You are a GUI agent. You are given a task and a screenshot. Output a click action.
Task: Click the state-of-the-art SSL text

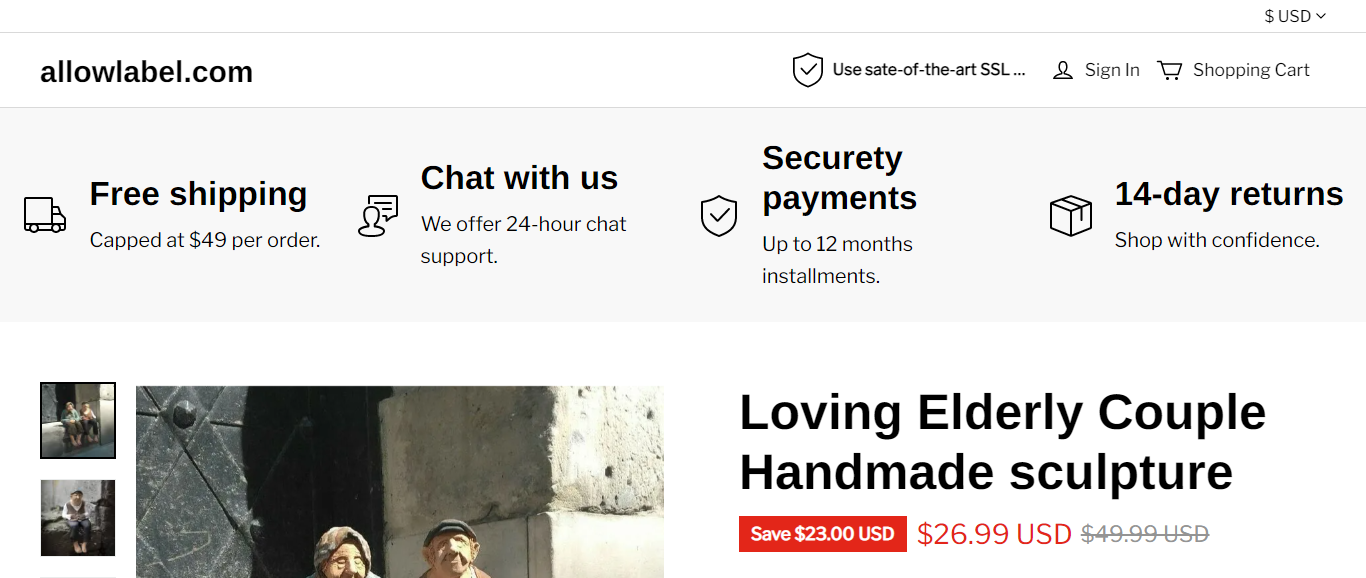pos(928,70)
